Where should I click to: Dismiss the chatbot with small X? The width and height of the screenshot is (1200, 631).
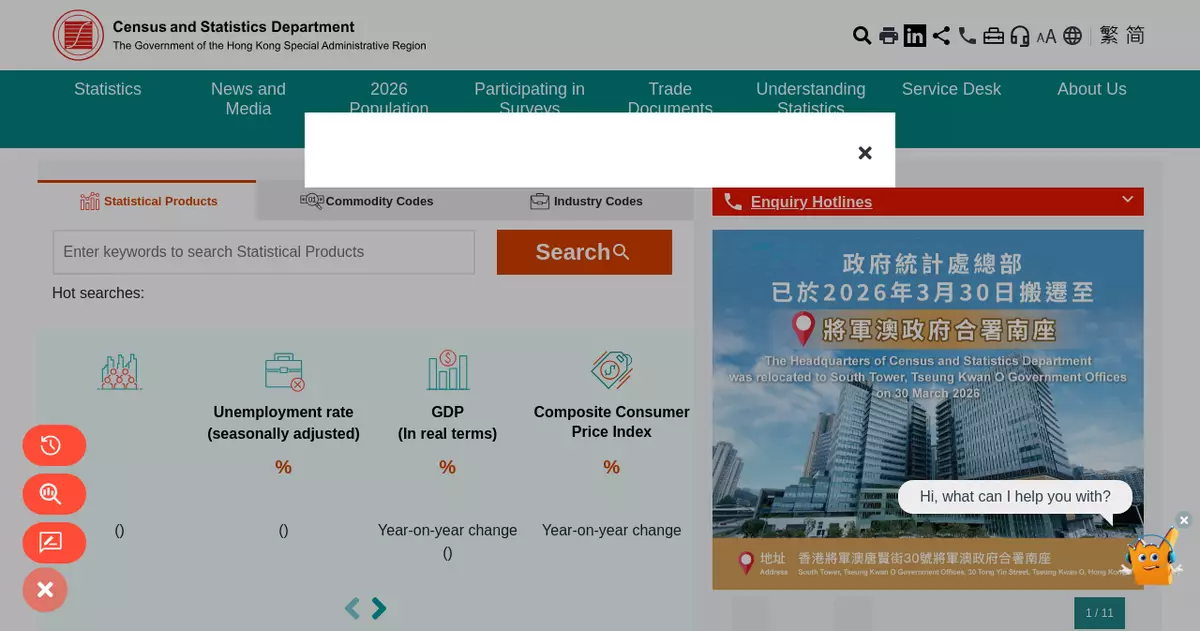point(1184,520)
